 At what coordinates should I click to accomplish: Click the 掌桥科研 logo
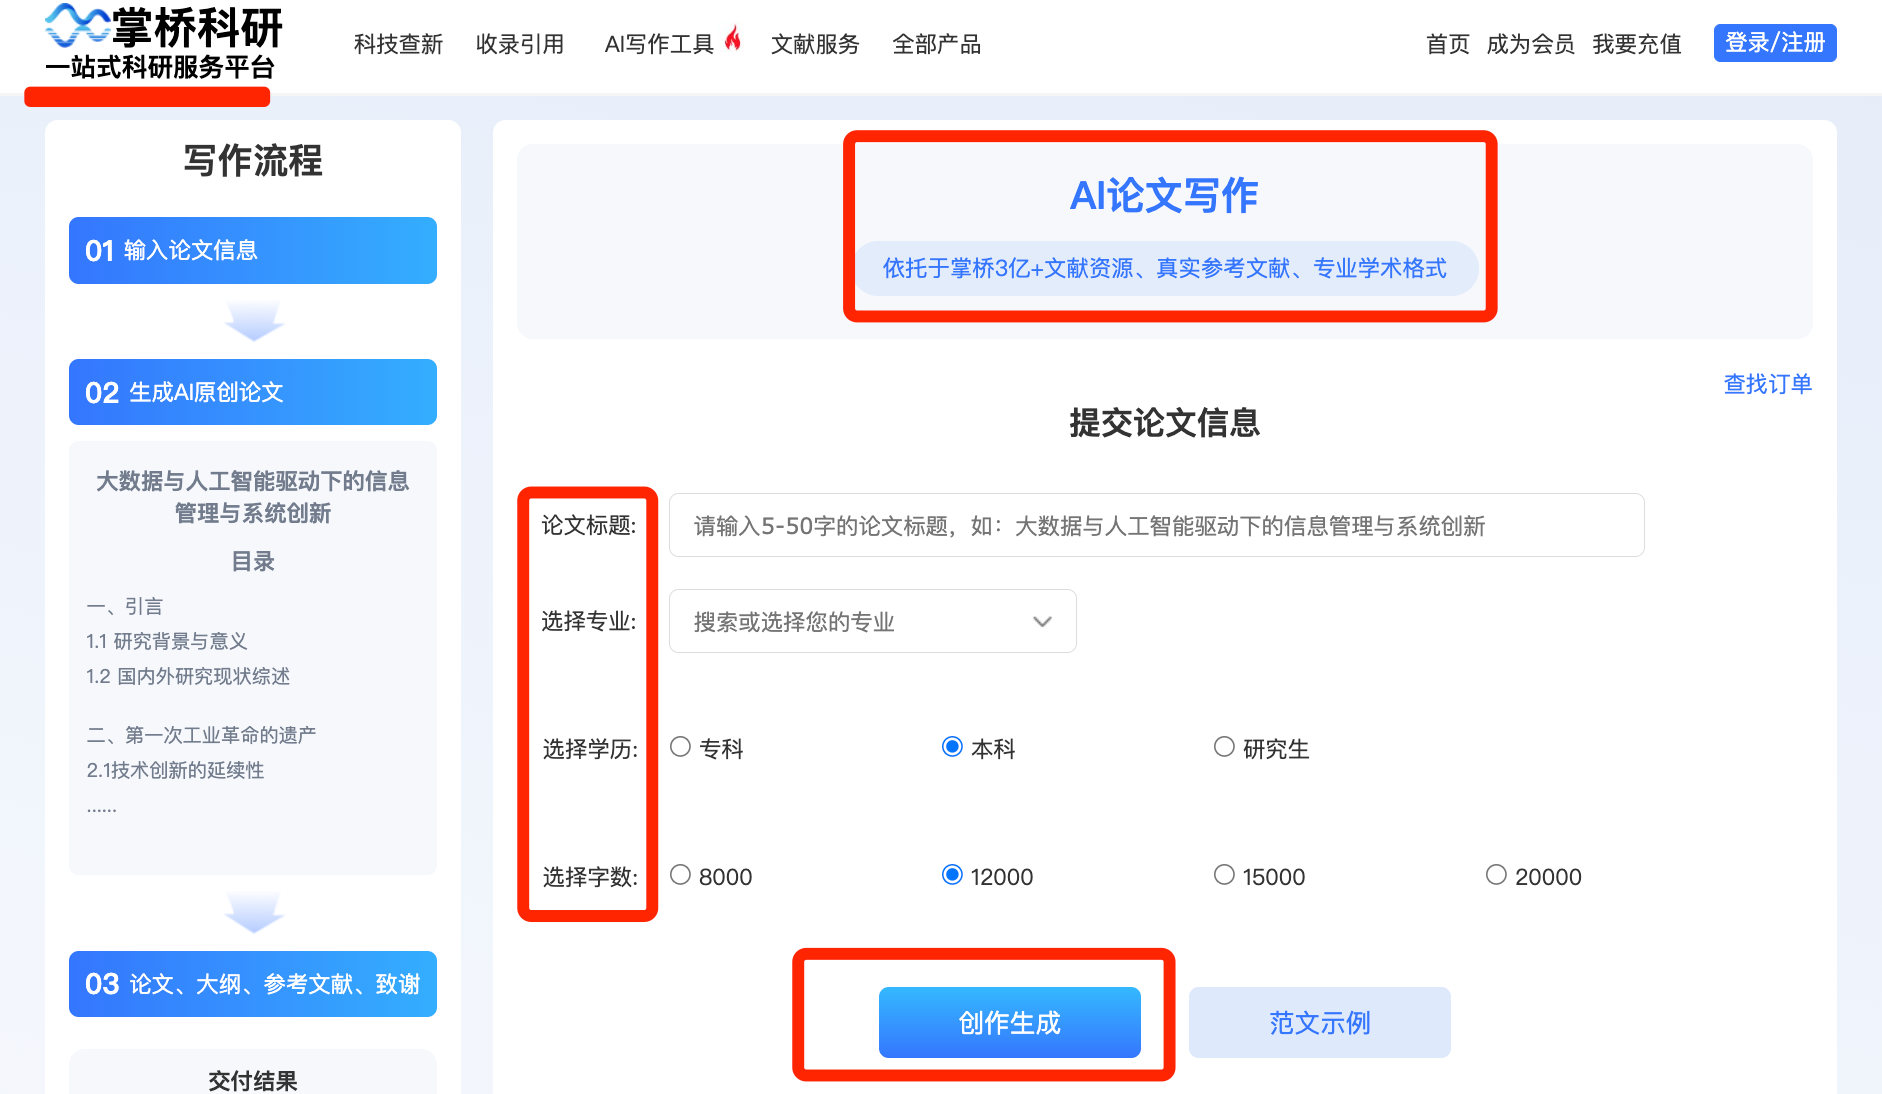(164, 42)
